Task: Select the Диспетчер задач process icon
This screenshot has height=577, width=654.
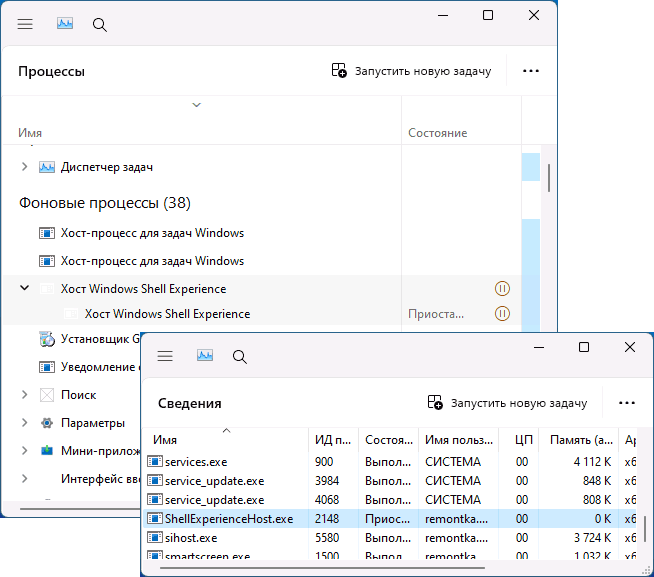Action: (x=47, y=167)
